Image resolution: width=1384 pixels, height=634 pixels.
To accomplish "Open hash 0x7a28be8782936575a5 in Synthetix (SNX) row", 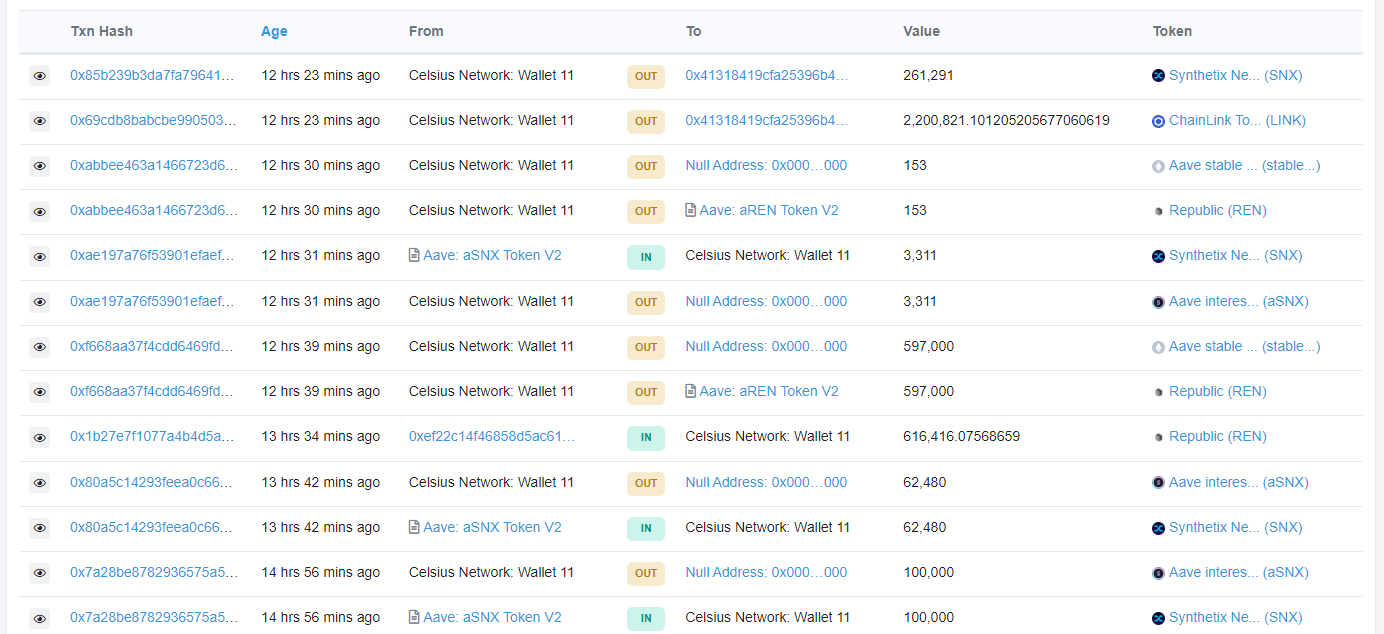I will point(154,617).
